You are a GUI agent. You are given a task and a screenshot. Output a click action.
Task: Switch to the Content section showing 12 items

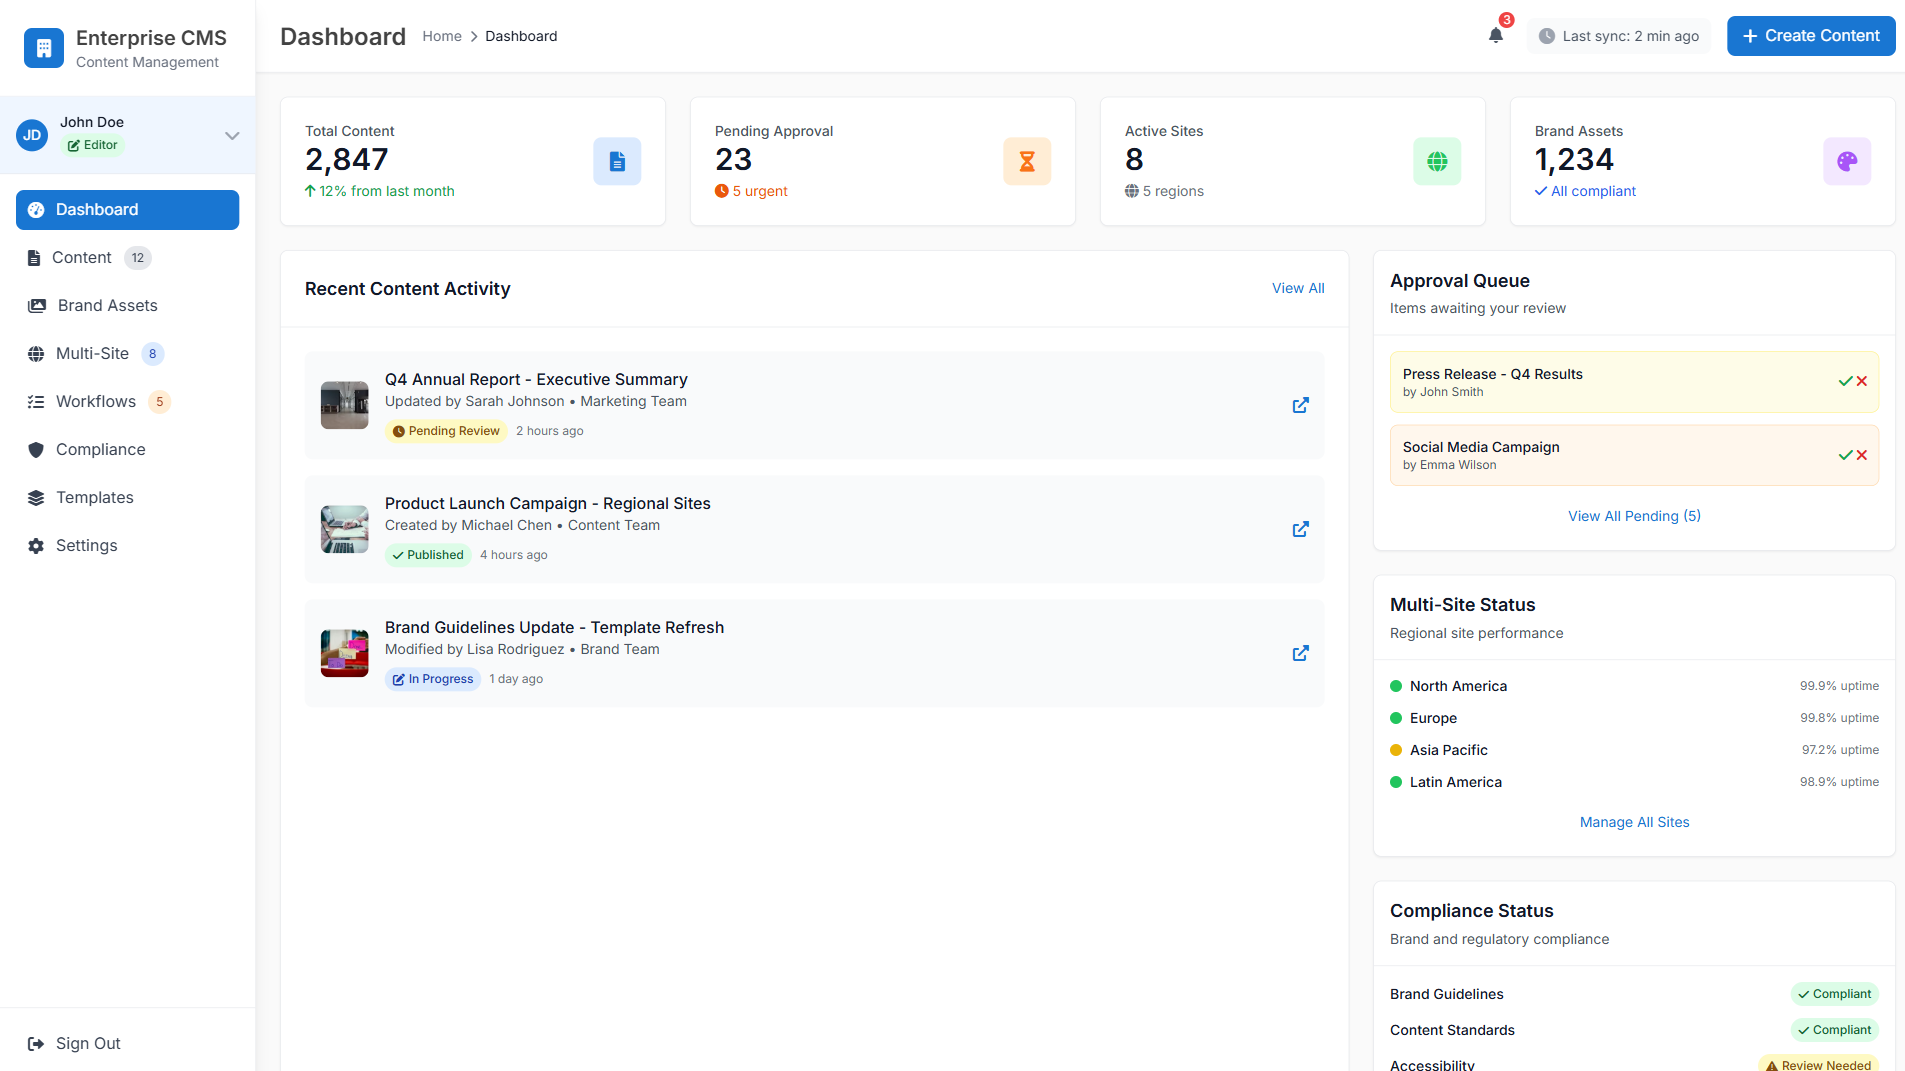82,257
